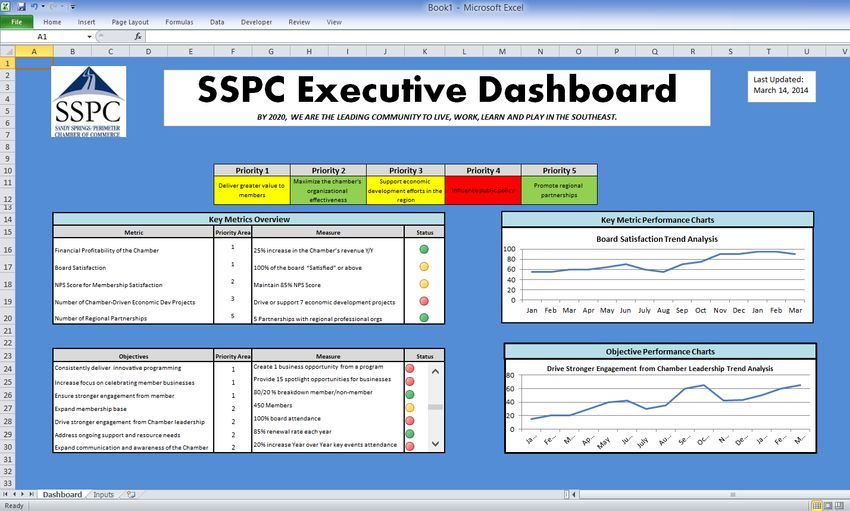Click the horizontal scrollbar left arrow

pyautogui.click(x=574, y=494)
